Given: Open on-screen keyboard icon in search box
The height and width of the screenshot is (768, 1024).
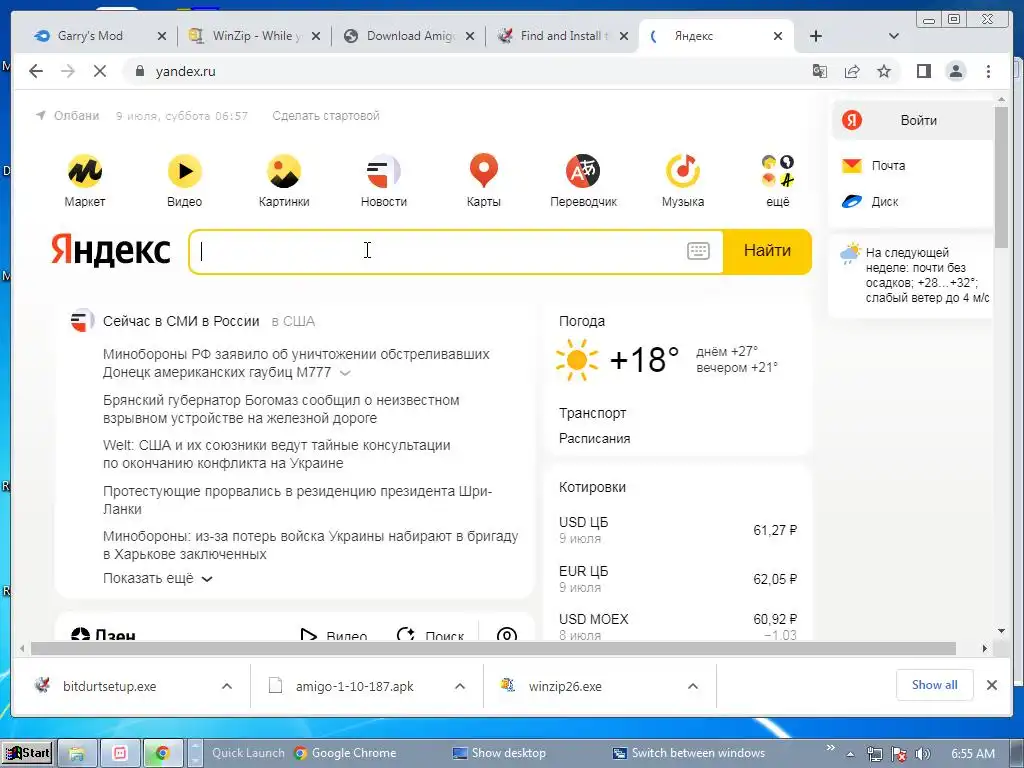Looking at the screenshot, I should [698, 251].
